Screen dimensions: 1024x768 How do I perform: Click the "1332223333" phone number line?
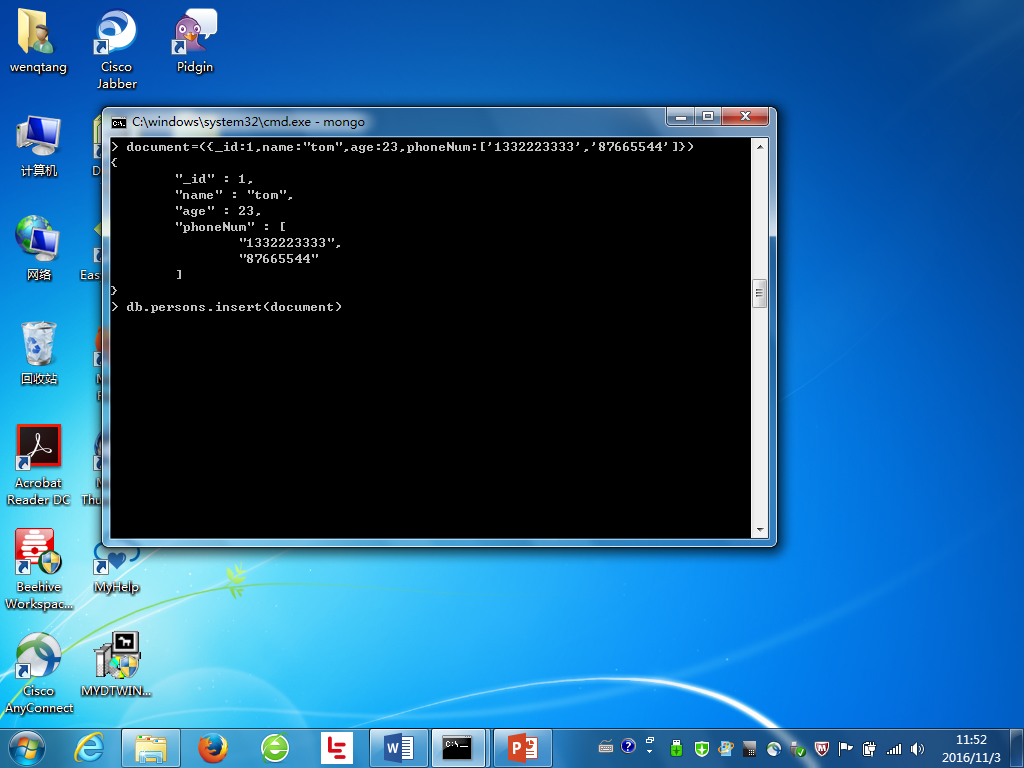click(290, 243)
